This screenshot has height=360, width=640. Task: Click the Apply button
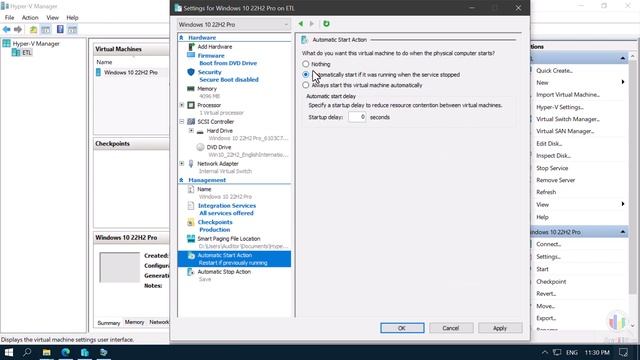pos(500,328)
